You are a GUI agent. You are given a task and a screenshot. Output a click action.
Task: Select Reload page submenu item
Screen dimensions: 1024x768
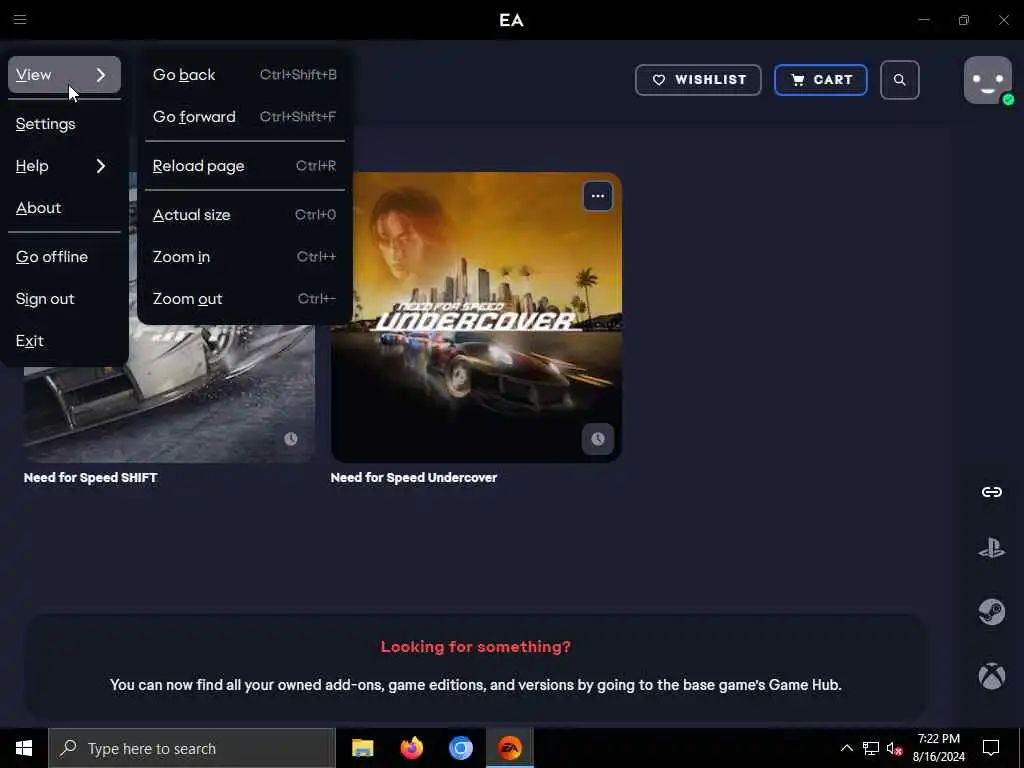pyautogui.click(x=244, y=166)
